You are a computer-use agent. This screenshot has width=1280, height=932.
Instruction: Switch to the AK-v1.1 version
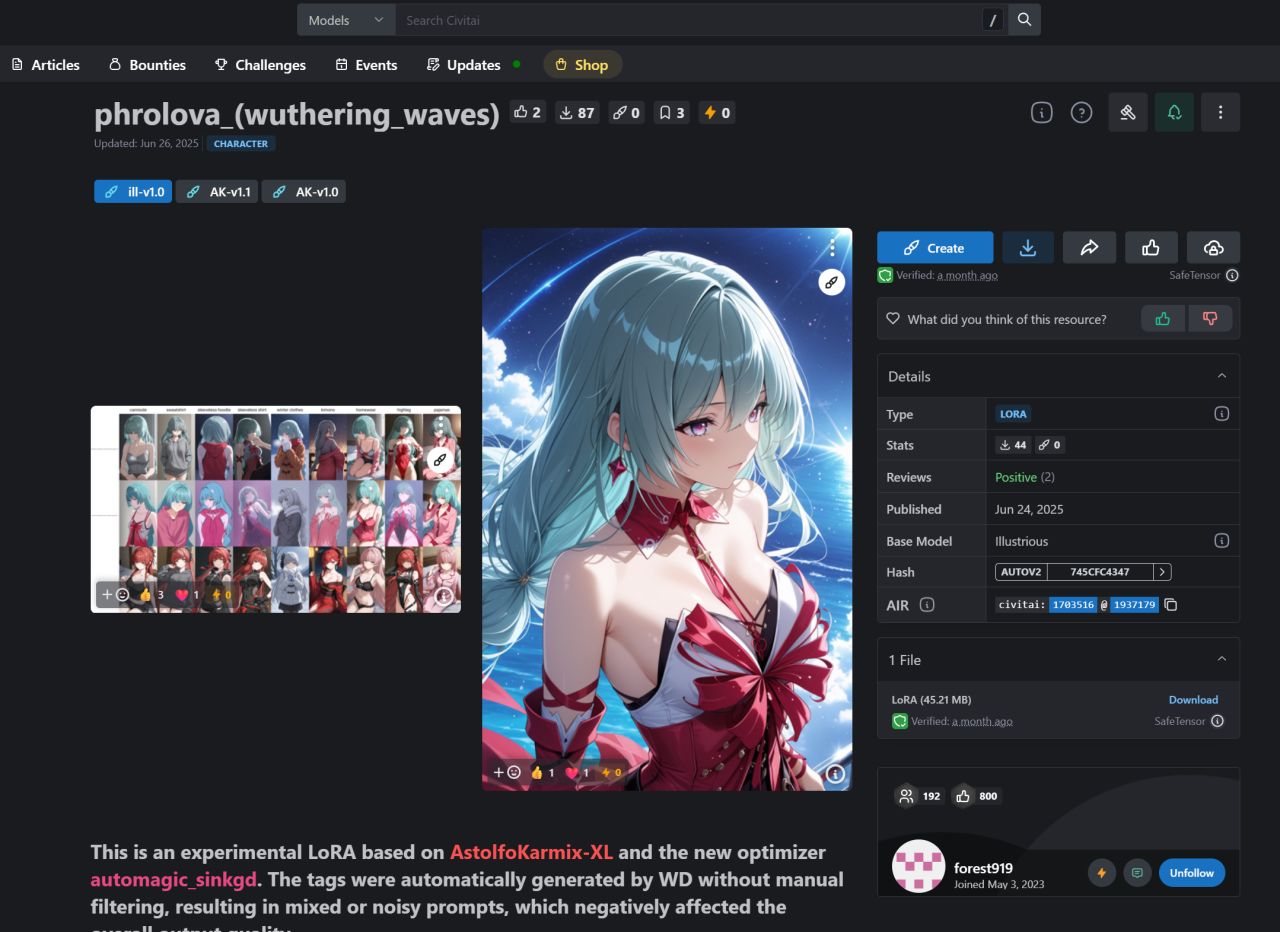217,191
